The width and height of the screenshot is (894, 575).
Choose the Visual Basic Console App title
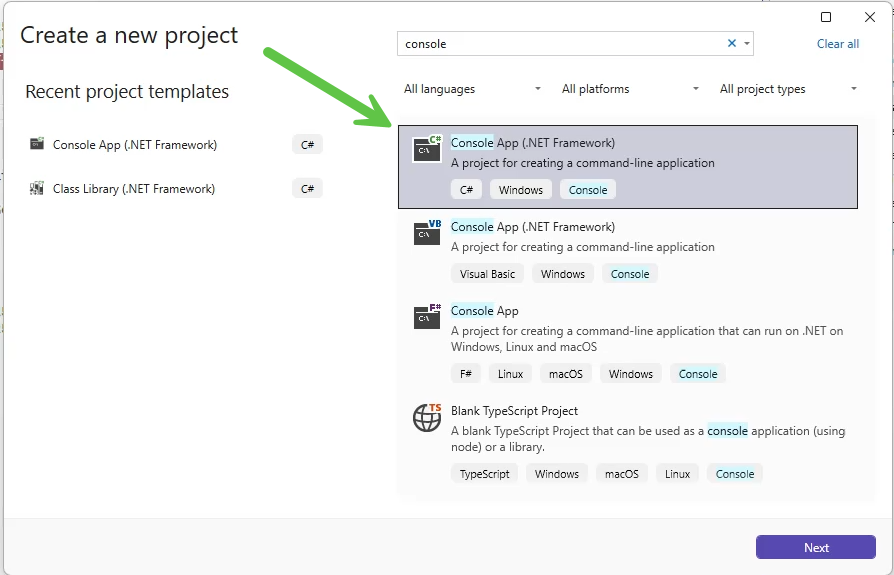click(x=533, y=227)
